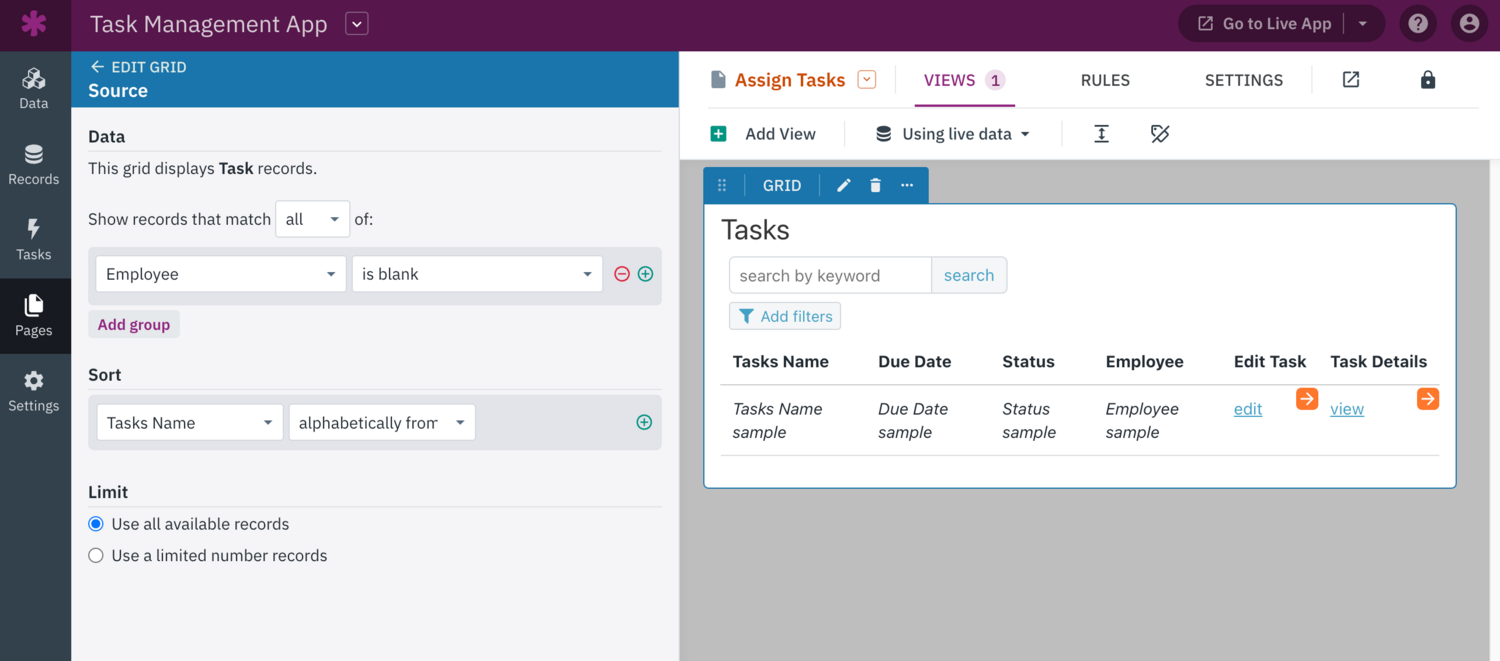
Task: Choose 'Use a limited number records'
Action: 95,555
